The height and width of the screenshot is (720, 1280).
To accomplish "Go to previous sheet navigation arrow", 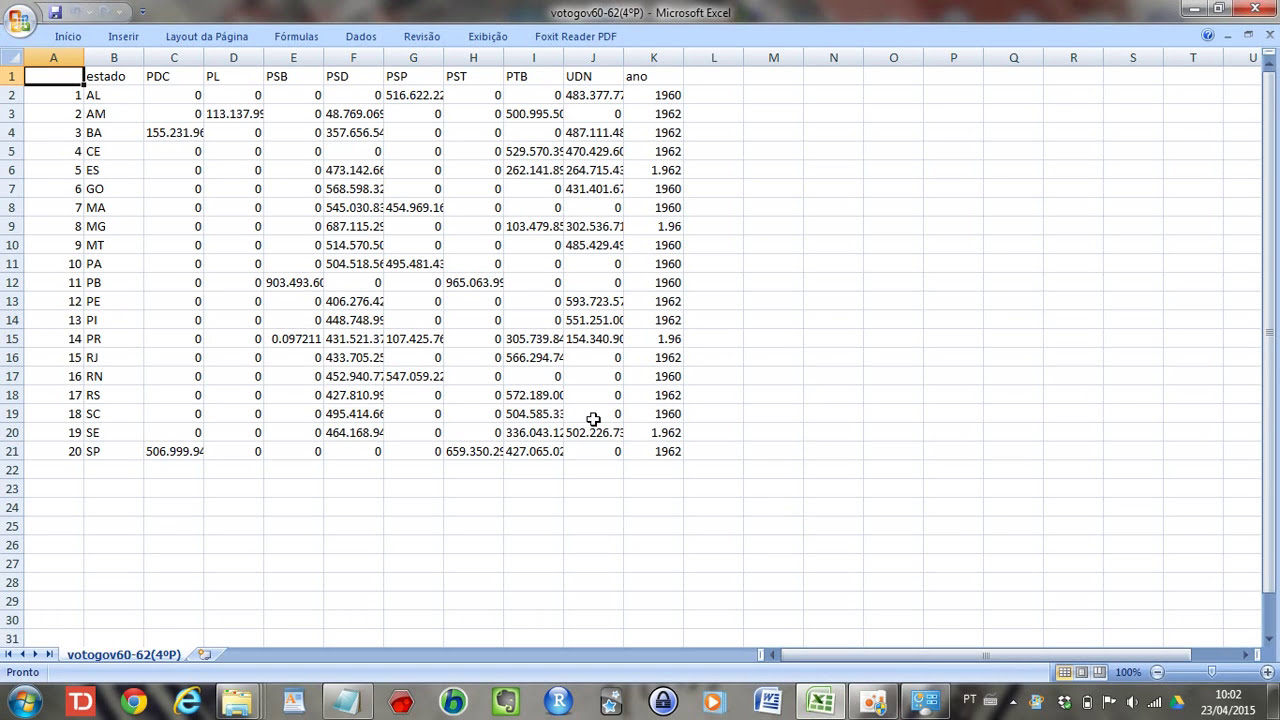I will coord(22,655).
